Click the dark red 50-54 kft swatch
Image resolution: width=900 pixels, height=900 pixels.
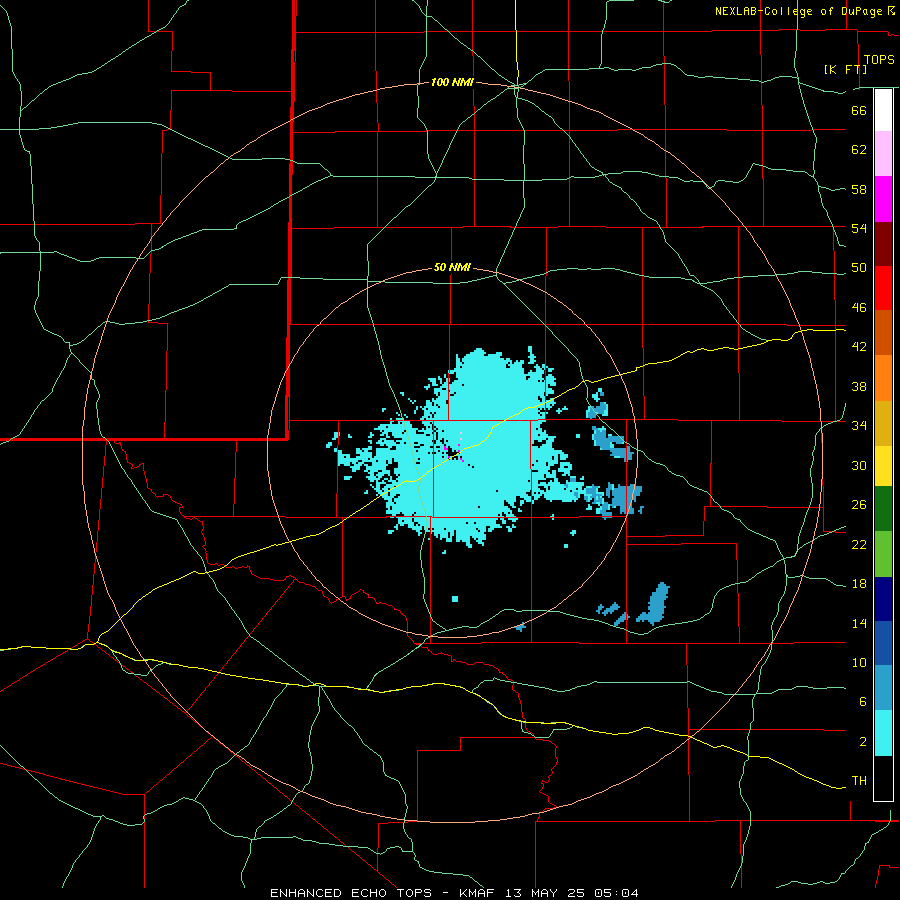pyautogui.click(x=883, y=243)
